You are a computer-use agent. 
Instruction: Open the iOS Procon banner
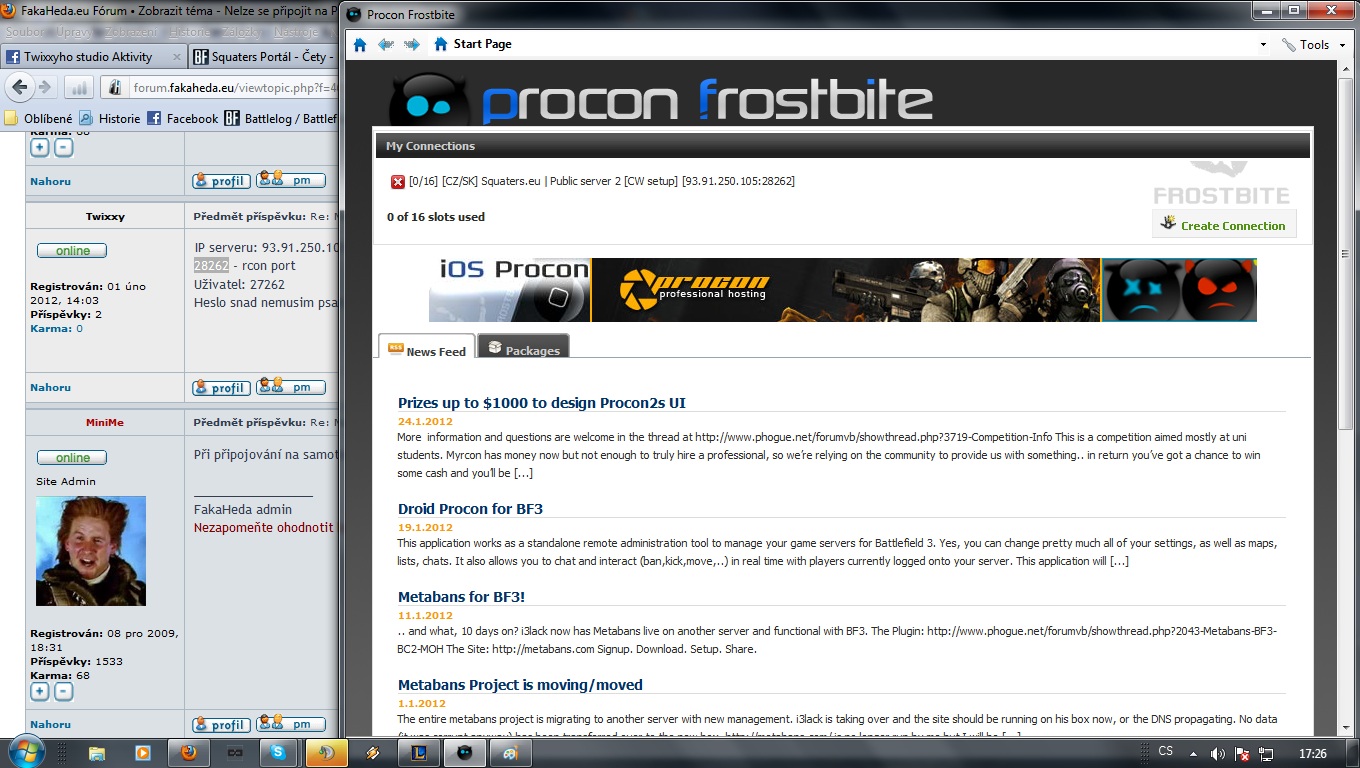pyautogui.click(x=510, y=290)
